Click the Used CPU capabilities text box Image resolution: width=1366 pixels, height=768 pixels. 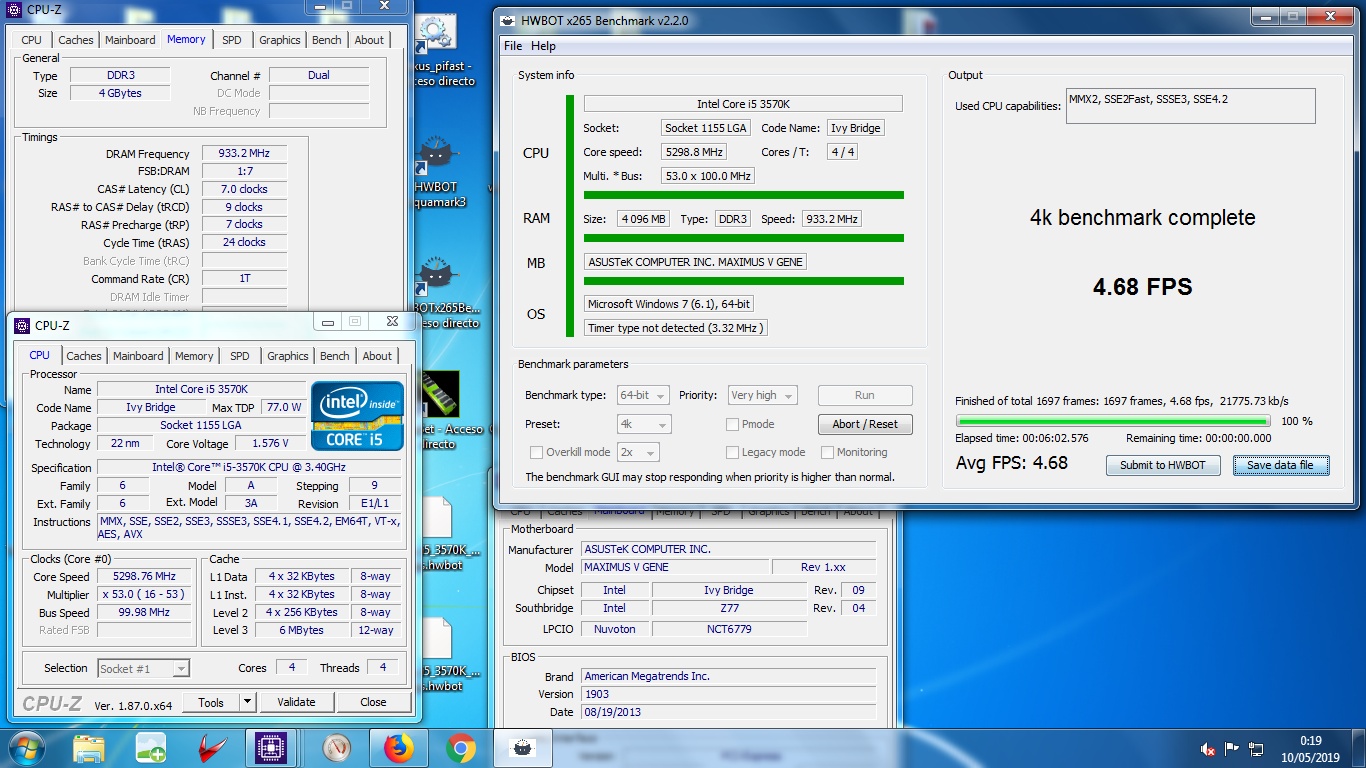point(1190,106)
